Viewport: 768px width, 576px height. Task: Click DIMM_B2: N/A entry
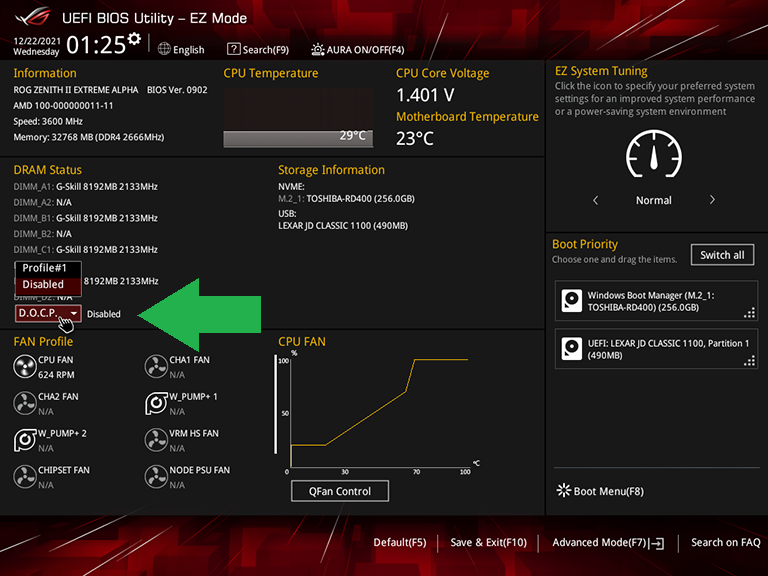(43, 234)
